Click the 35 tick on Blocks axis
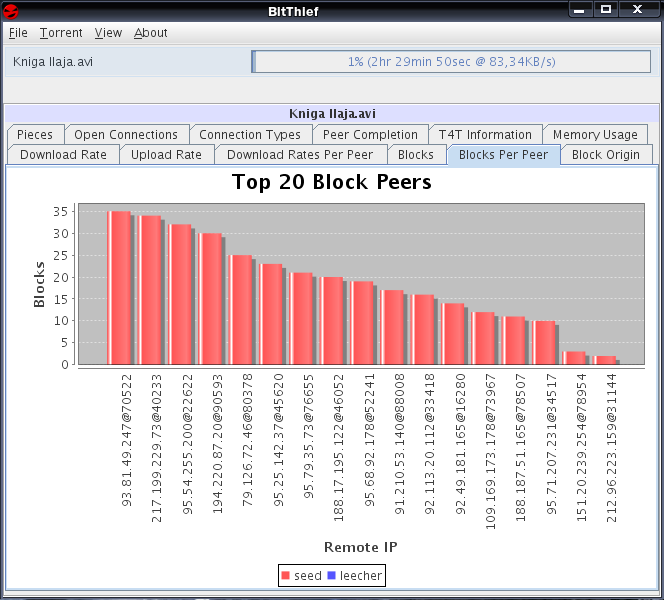 point(61,211)
